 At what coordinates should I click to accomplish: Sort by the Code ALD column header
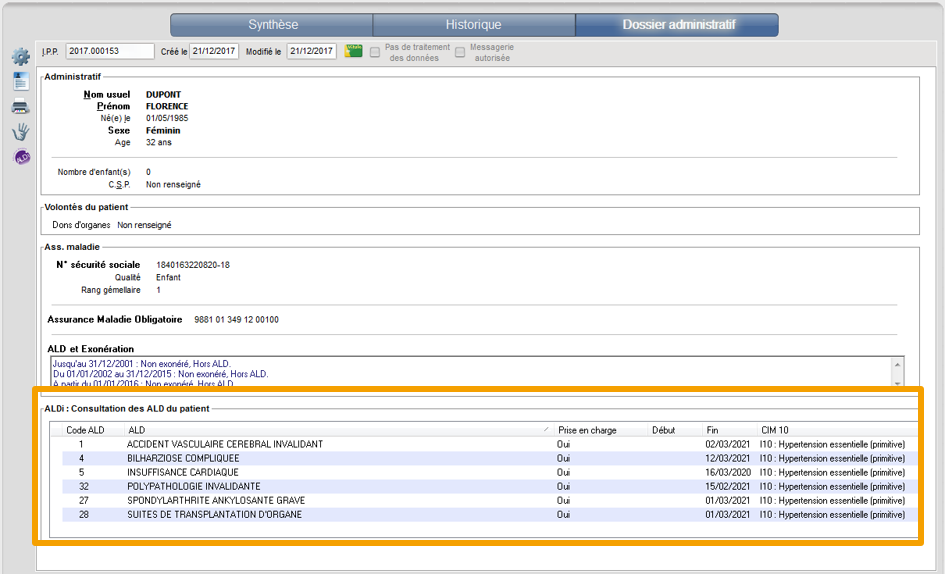click(85, 430)
